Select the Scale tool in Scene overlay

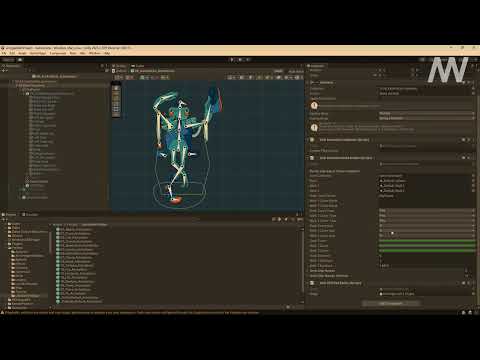click(x=116, y=104)
